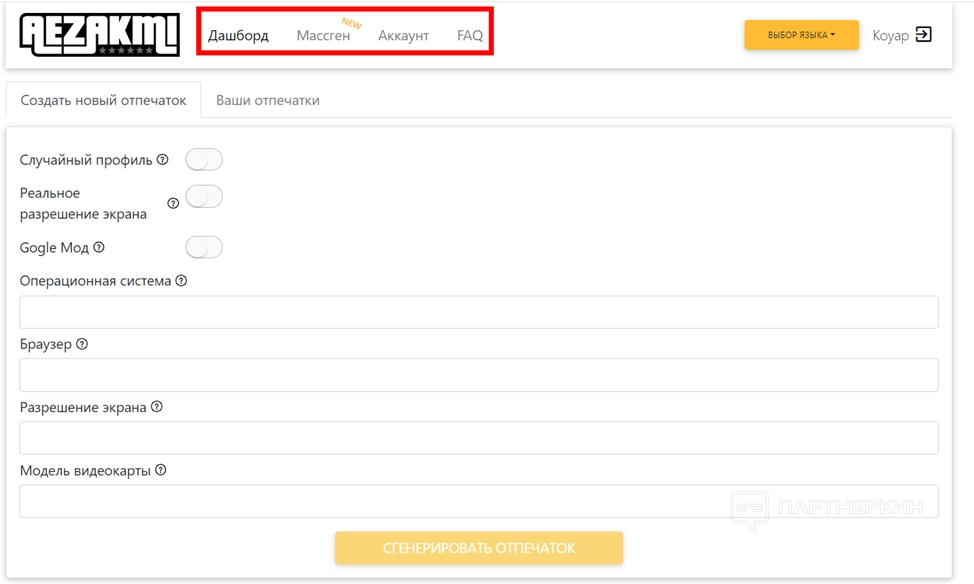Open the Браузер select field
This screenshot has height=584, width=974.
(479, 375)
